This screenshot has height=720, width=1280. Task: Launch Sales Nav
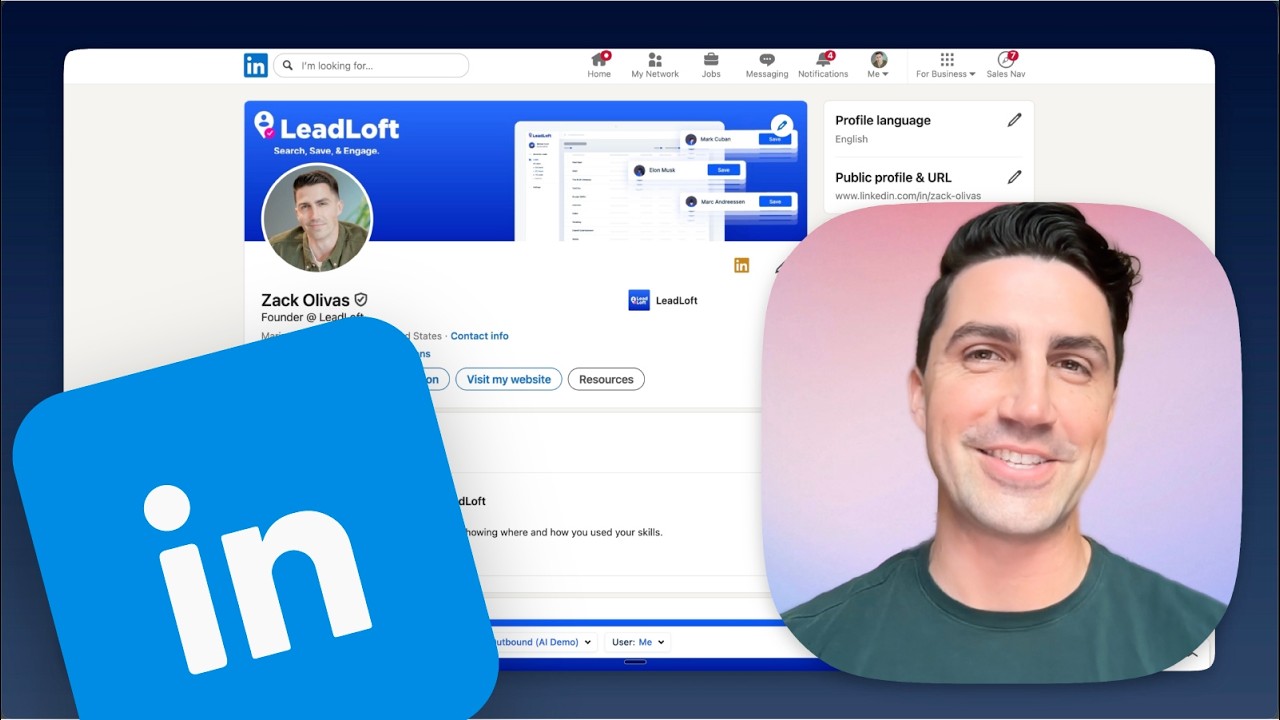tap(1006, 66)
